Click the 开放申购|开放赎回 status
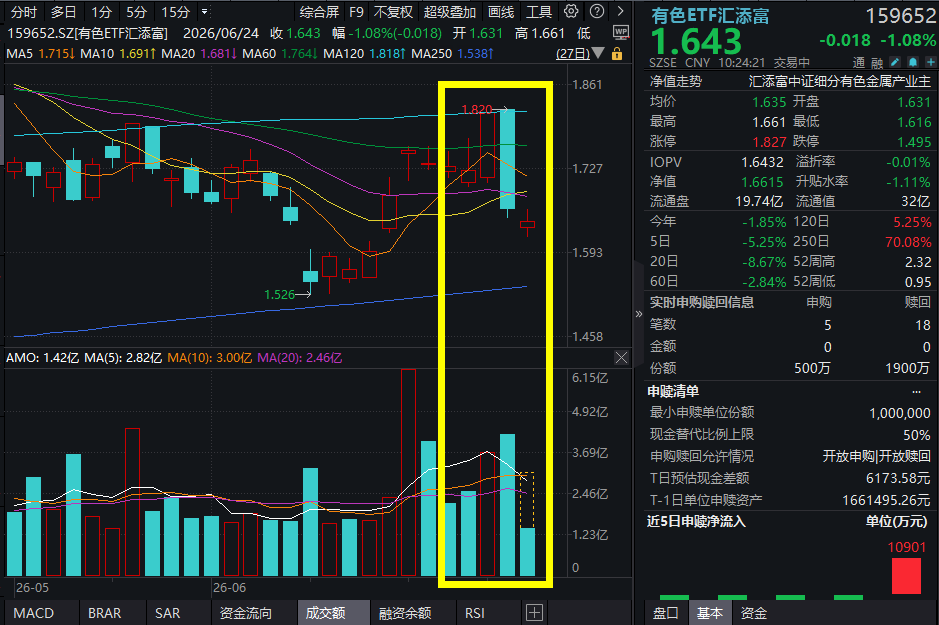This screenshot has width=939, height=625. pos(877,457)
